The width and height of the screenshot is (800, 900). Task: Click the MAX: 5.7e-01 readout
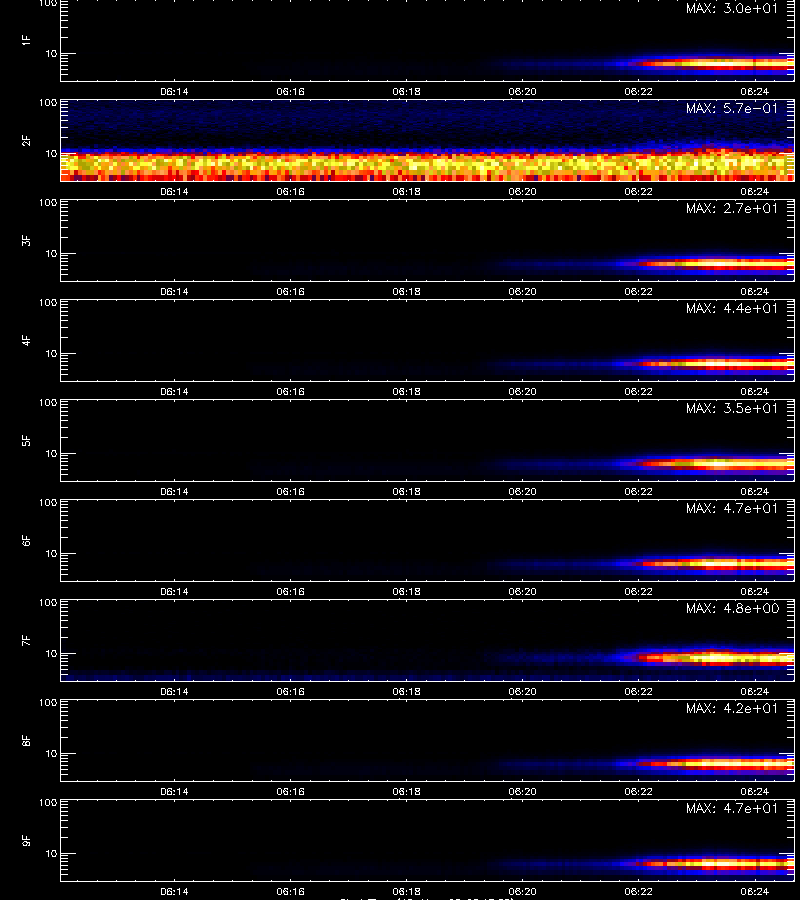(x=732, y=108)
